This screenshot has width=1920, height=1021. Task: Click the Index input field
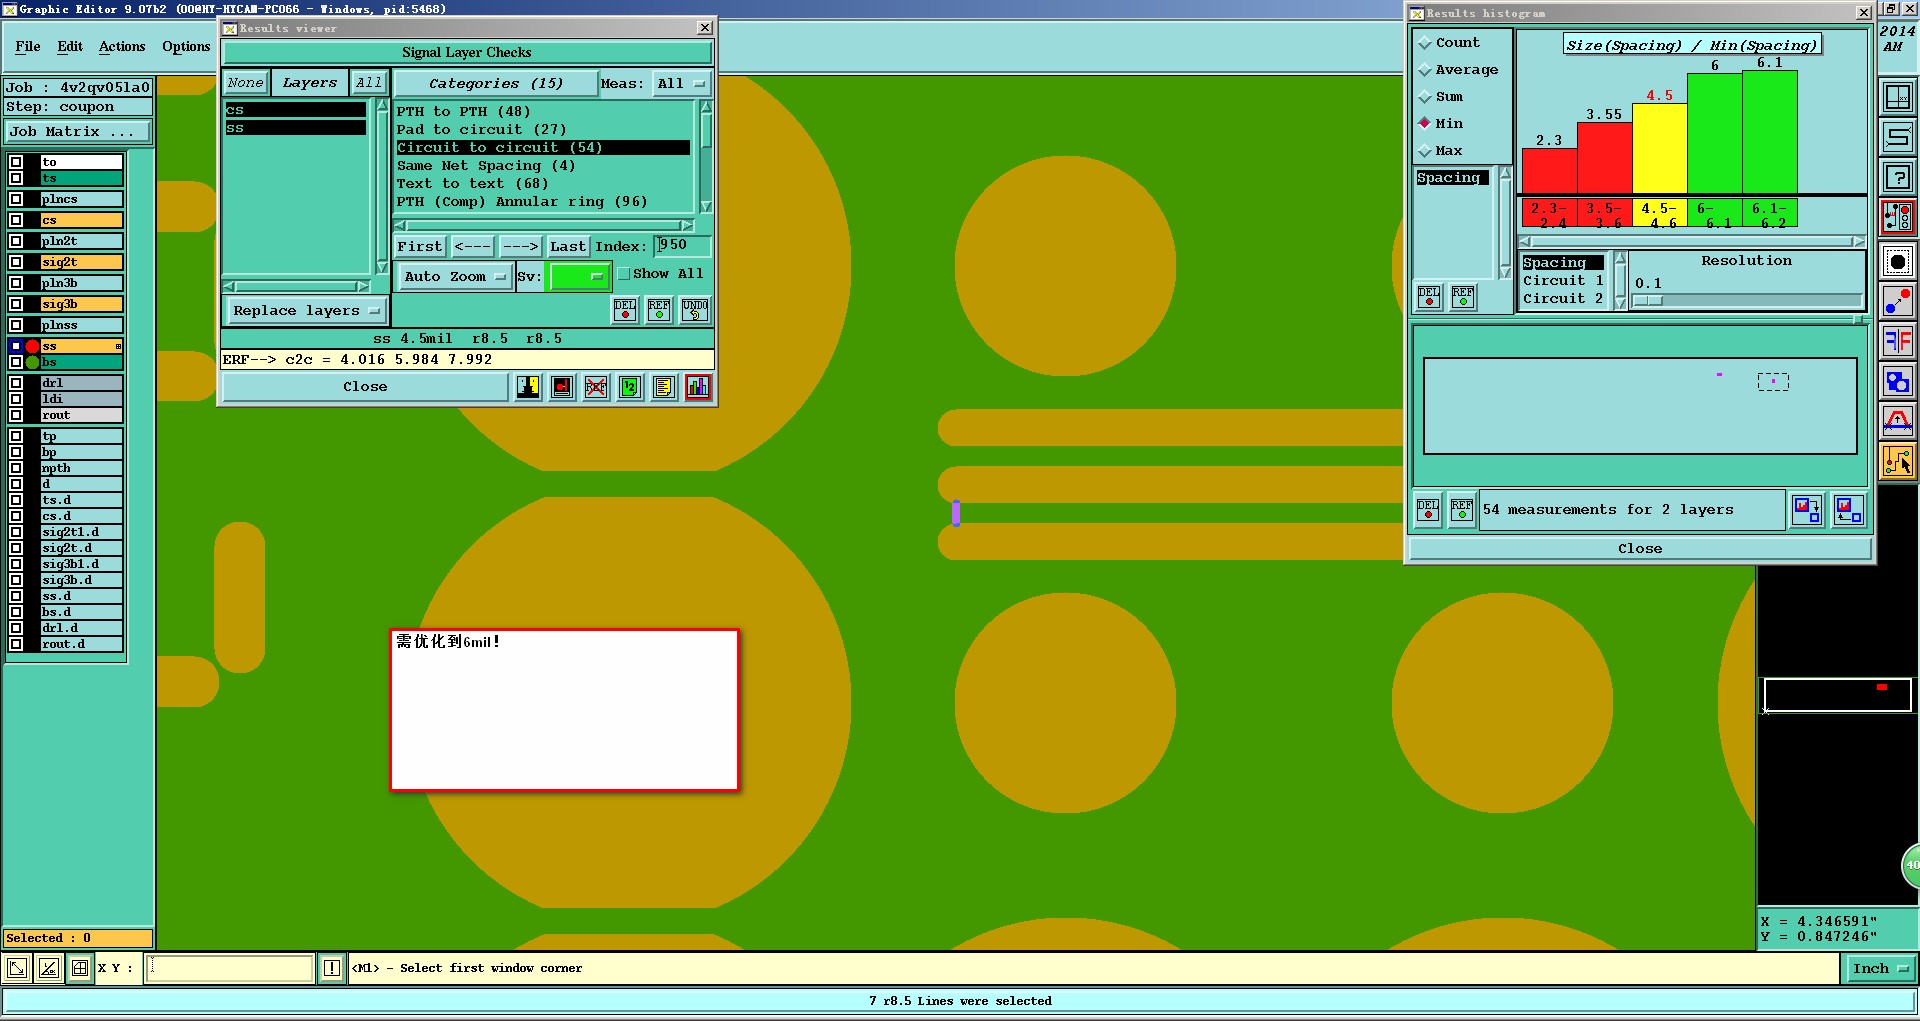(683, 246)
